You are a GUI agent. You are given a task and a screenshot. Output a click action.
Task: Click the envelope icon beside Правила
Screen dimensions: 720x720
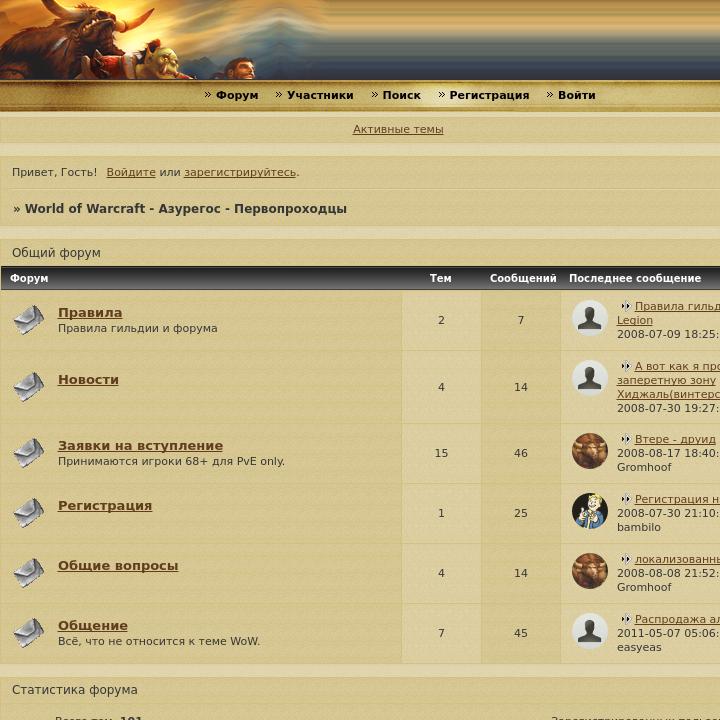point(28,320)
